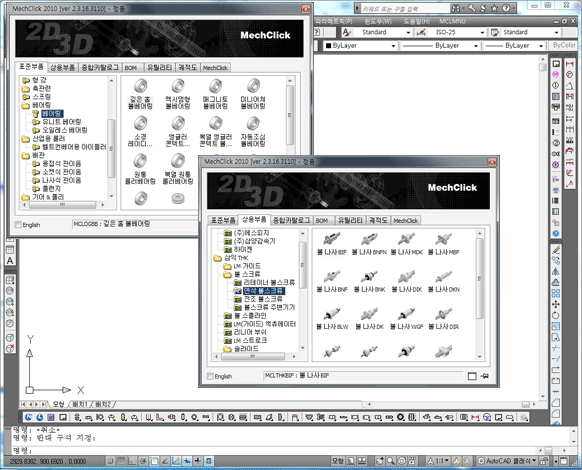Click the keyword search input field at top
582x470 pixels.
(x=405, y=8)
